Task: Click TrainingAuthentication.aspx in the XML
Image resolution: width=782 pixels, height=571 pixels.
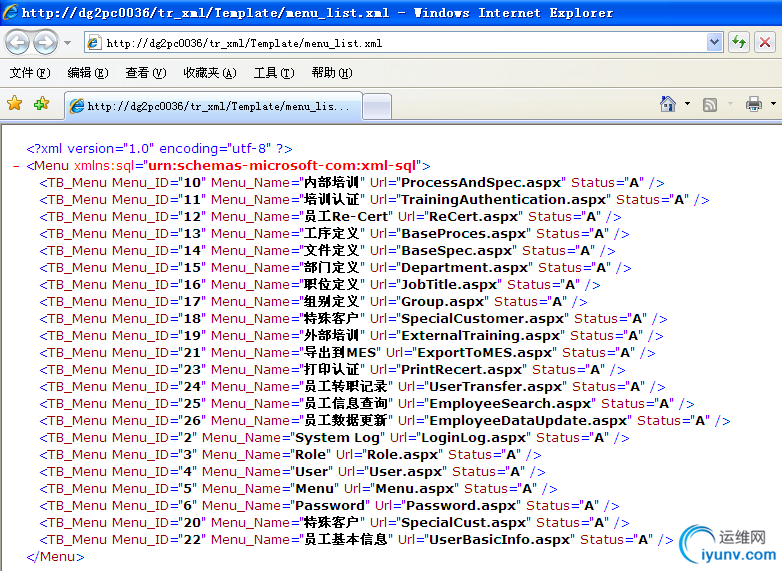Action: click(503, 199)
